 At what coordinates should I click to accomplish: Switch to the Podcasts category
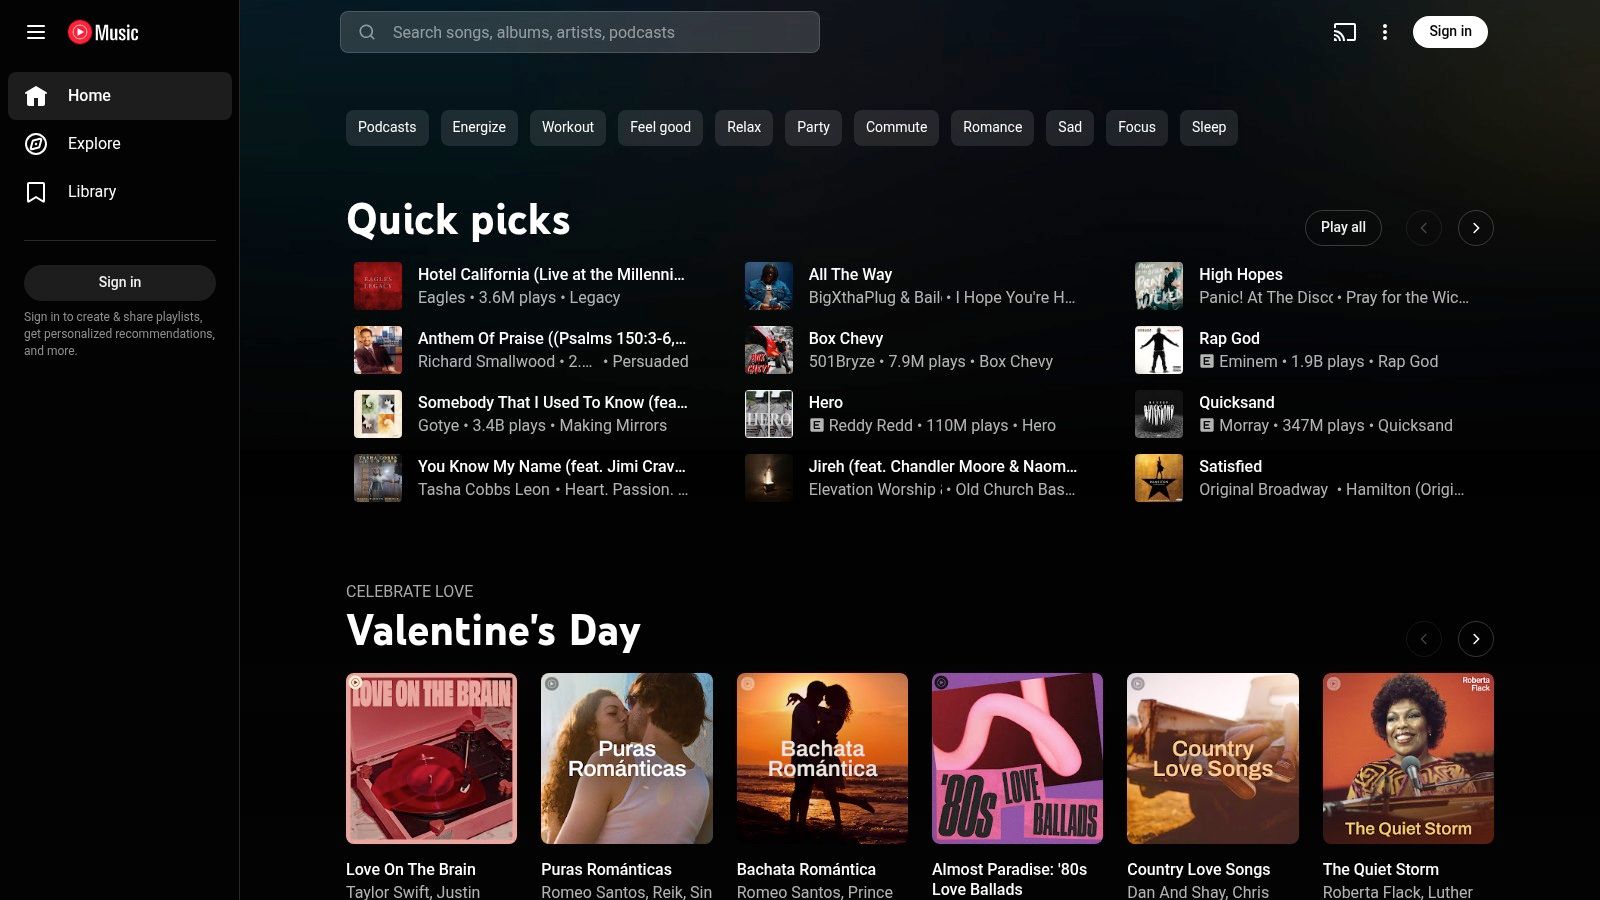coord(387,127)
